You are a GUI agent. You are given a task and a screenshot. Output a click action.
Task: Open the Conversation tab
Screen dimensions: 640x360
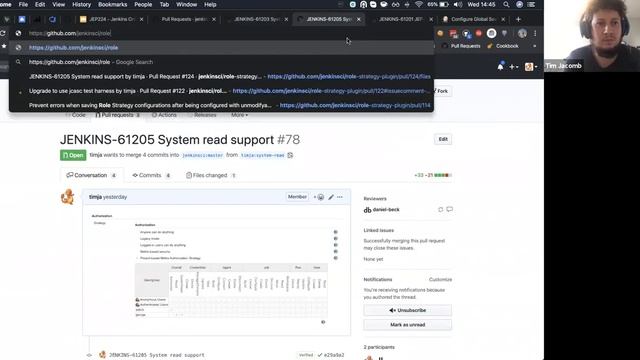(91, 175)
